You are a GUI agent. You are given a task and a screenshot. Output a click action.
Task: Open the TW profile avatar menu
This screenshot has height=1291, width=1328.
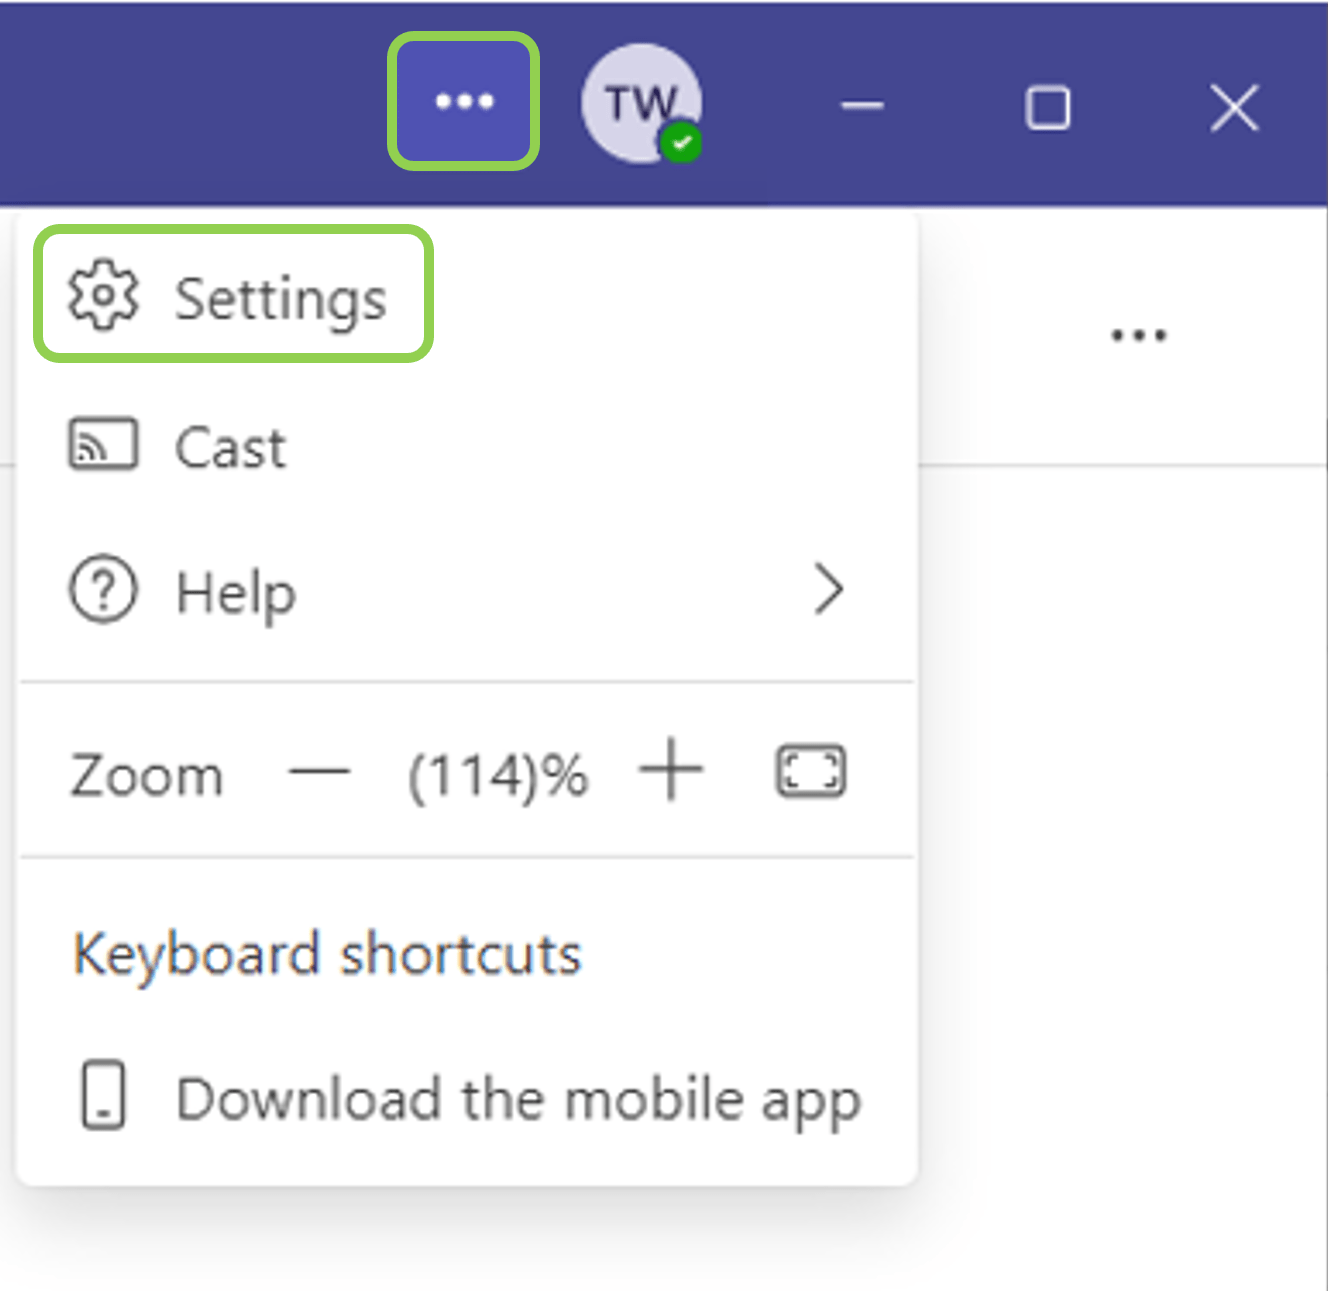[639, 103]
